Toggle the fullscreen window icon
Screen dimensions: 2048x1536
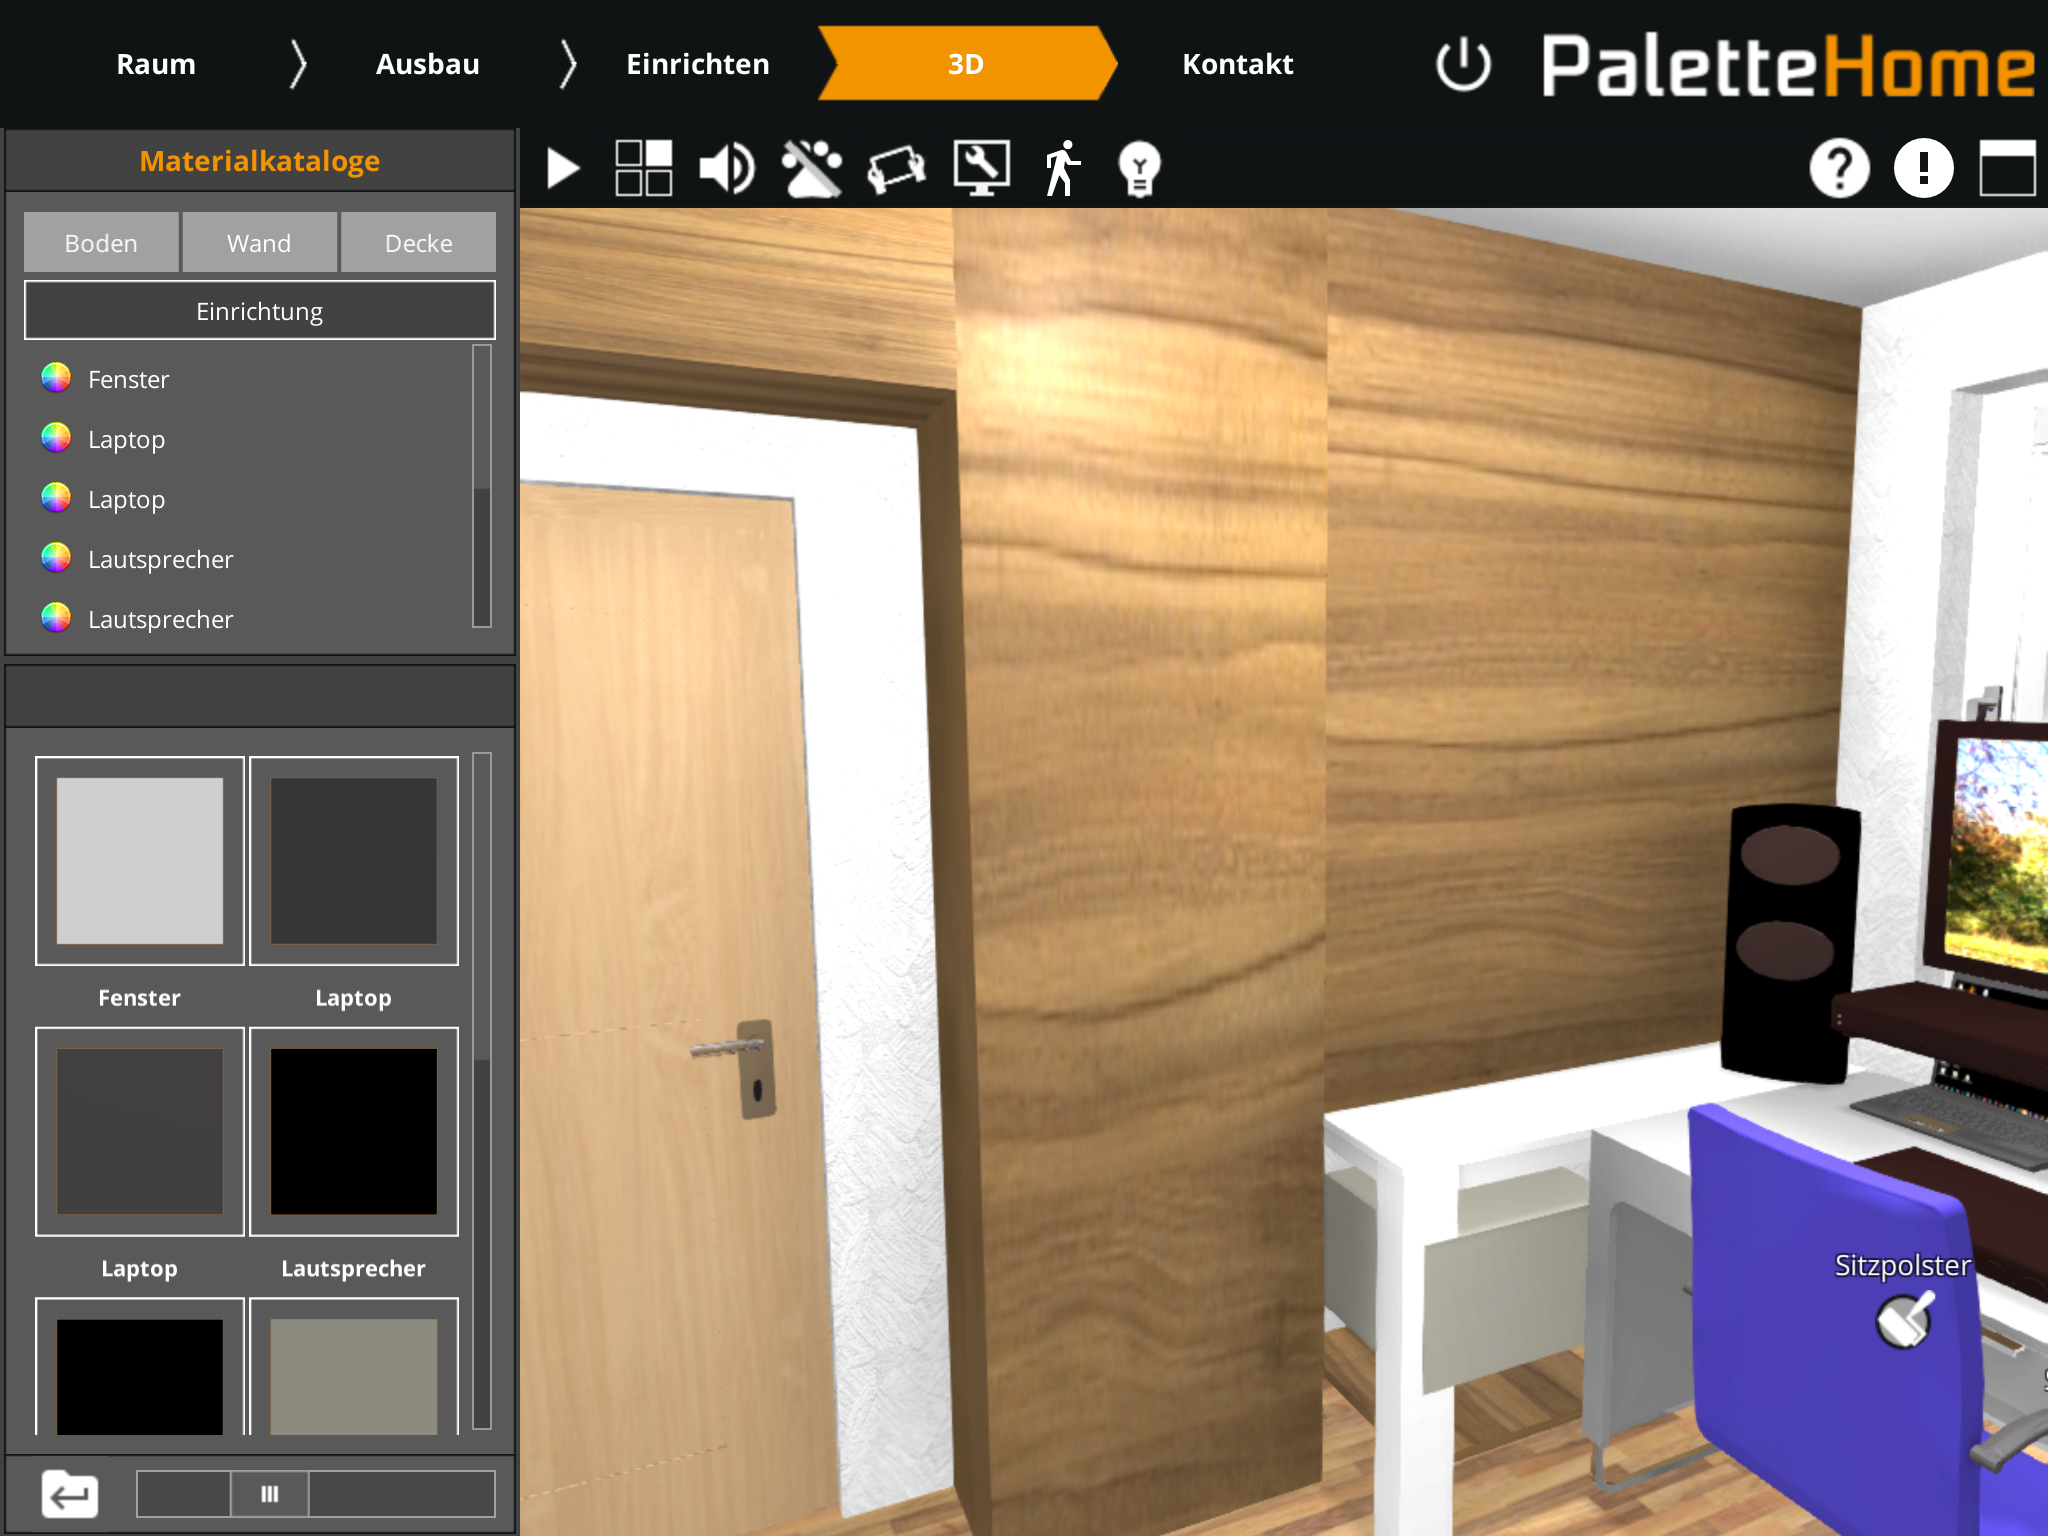point(2007,168)
